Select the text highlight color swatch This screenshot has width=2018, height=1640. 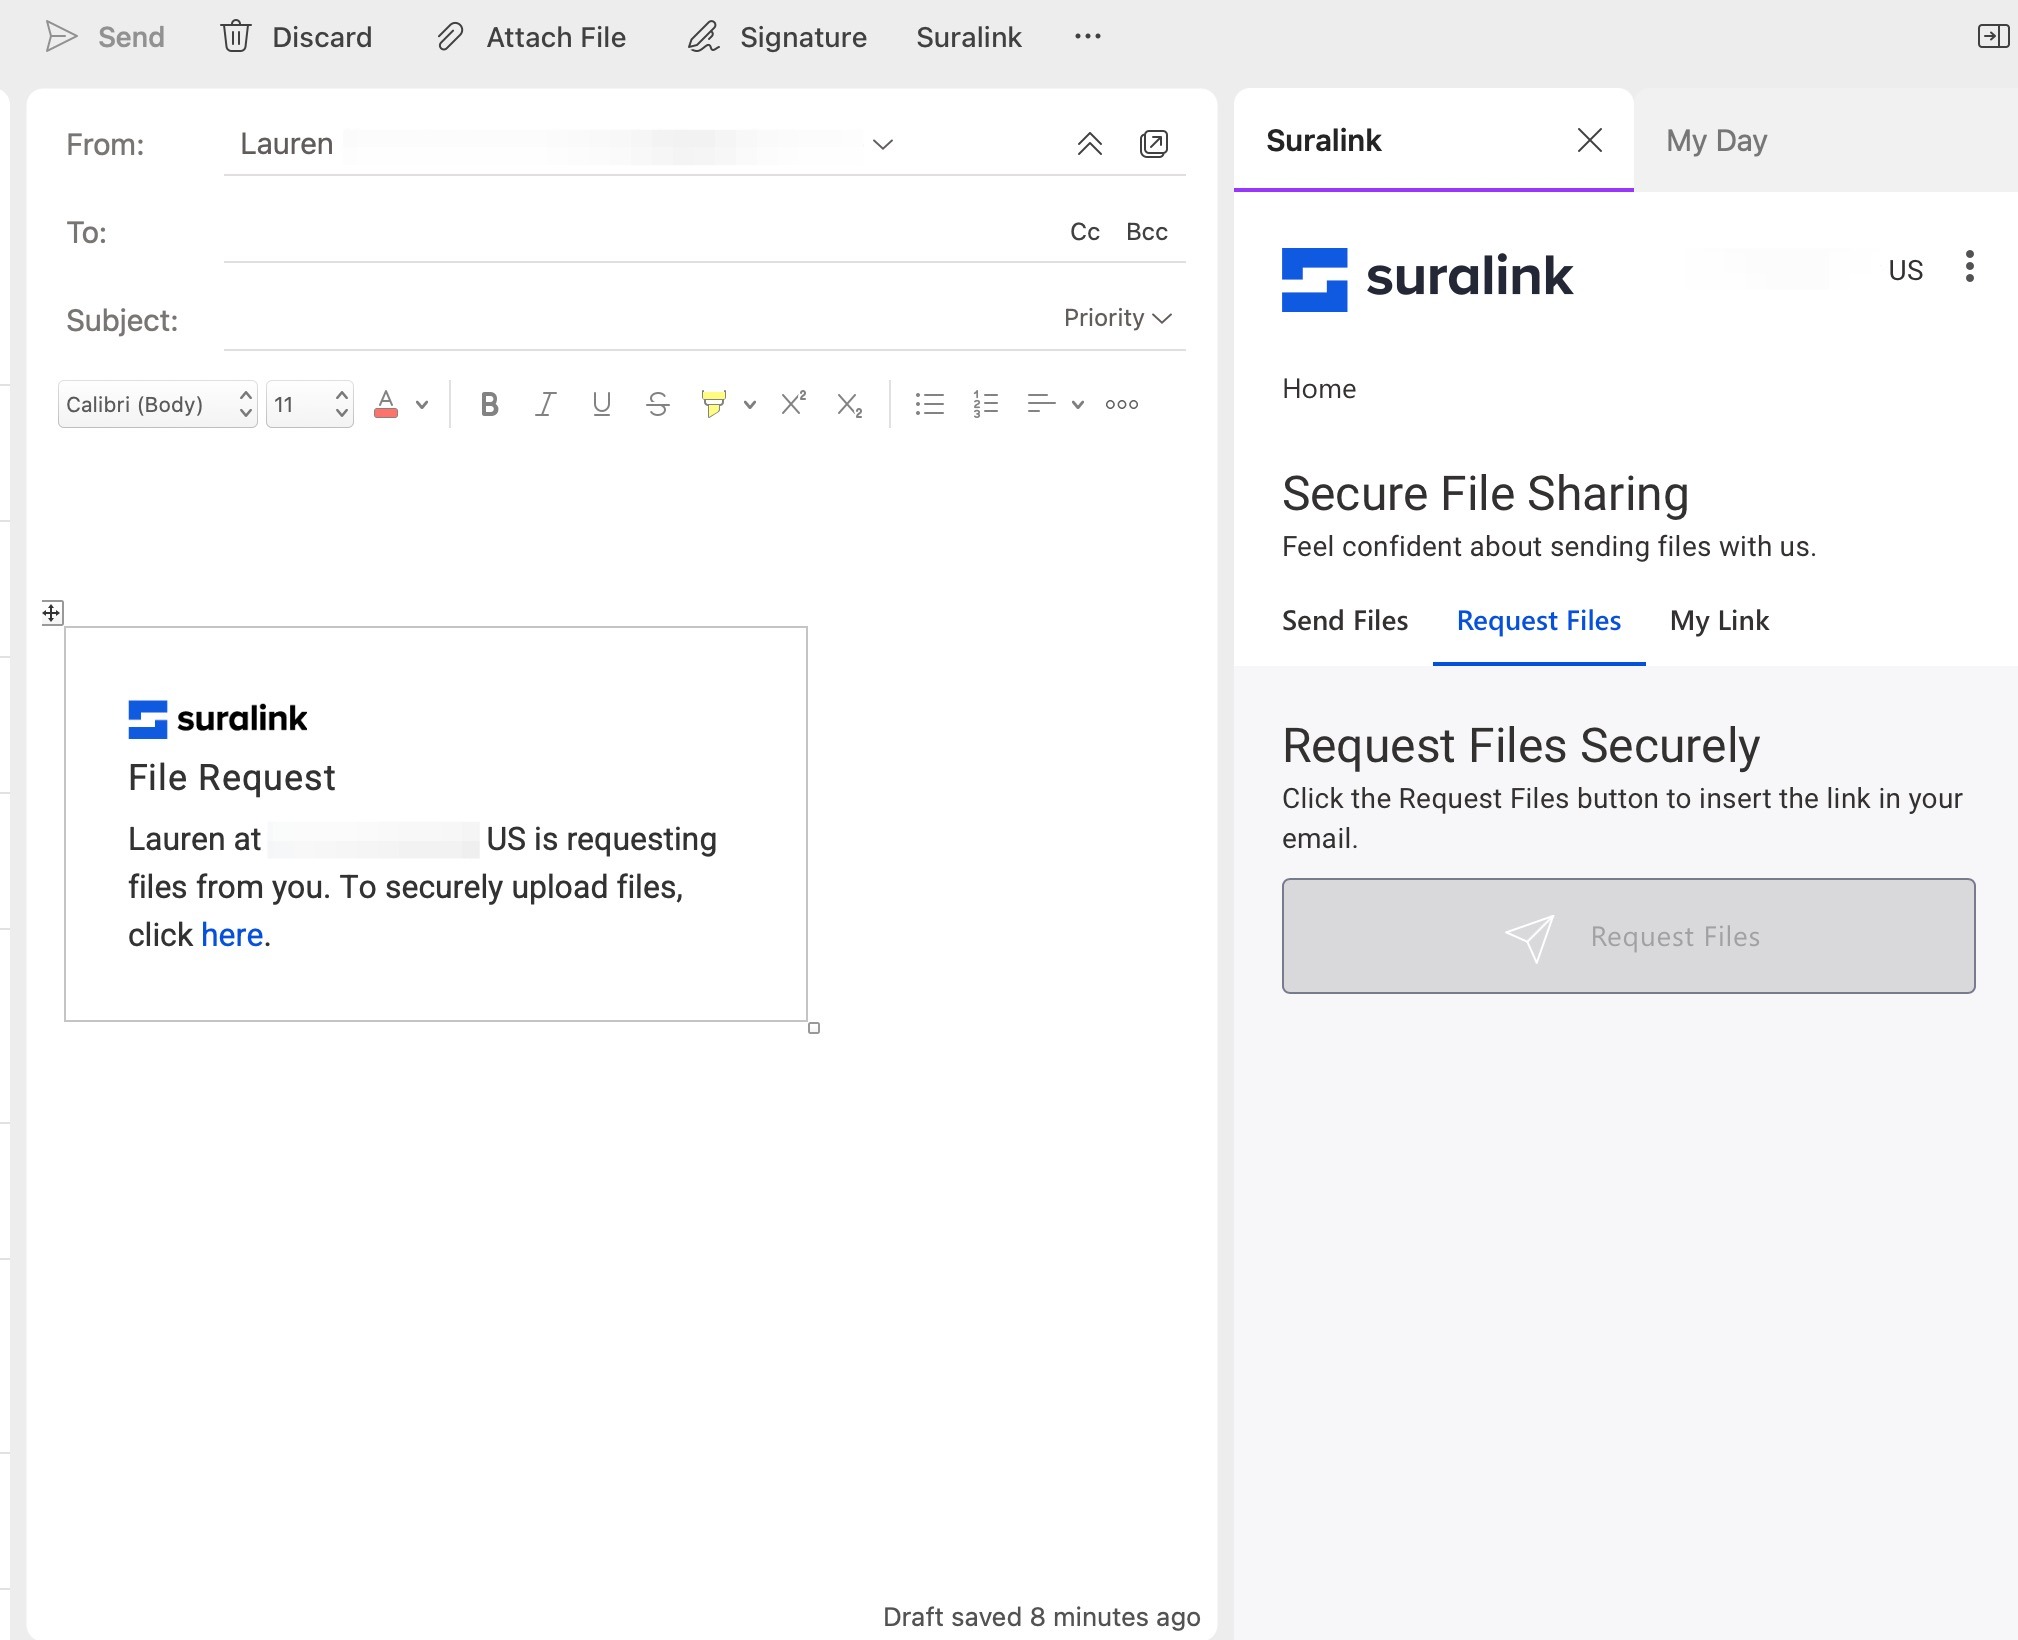(x=714, y=405)
